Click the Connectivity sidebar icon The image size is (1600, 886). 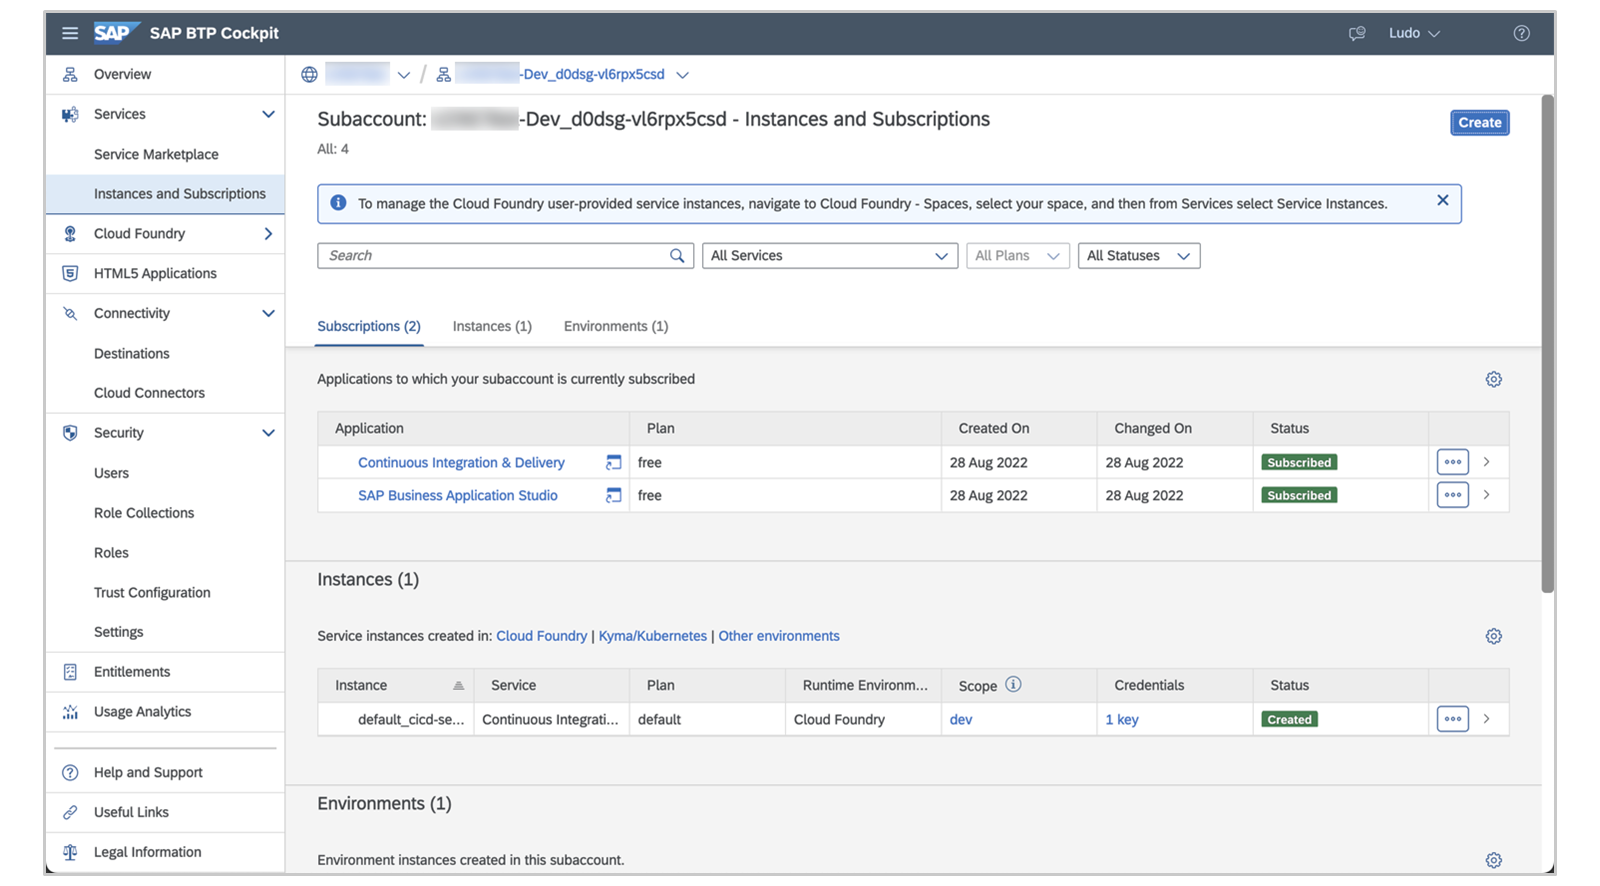[x=70, y=313]
